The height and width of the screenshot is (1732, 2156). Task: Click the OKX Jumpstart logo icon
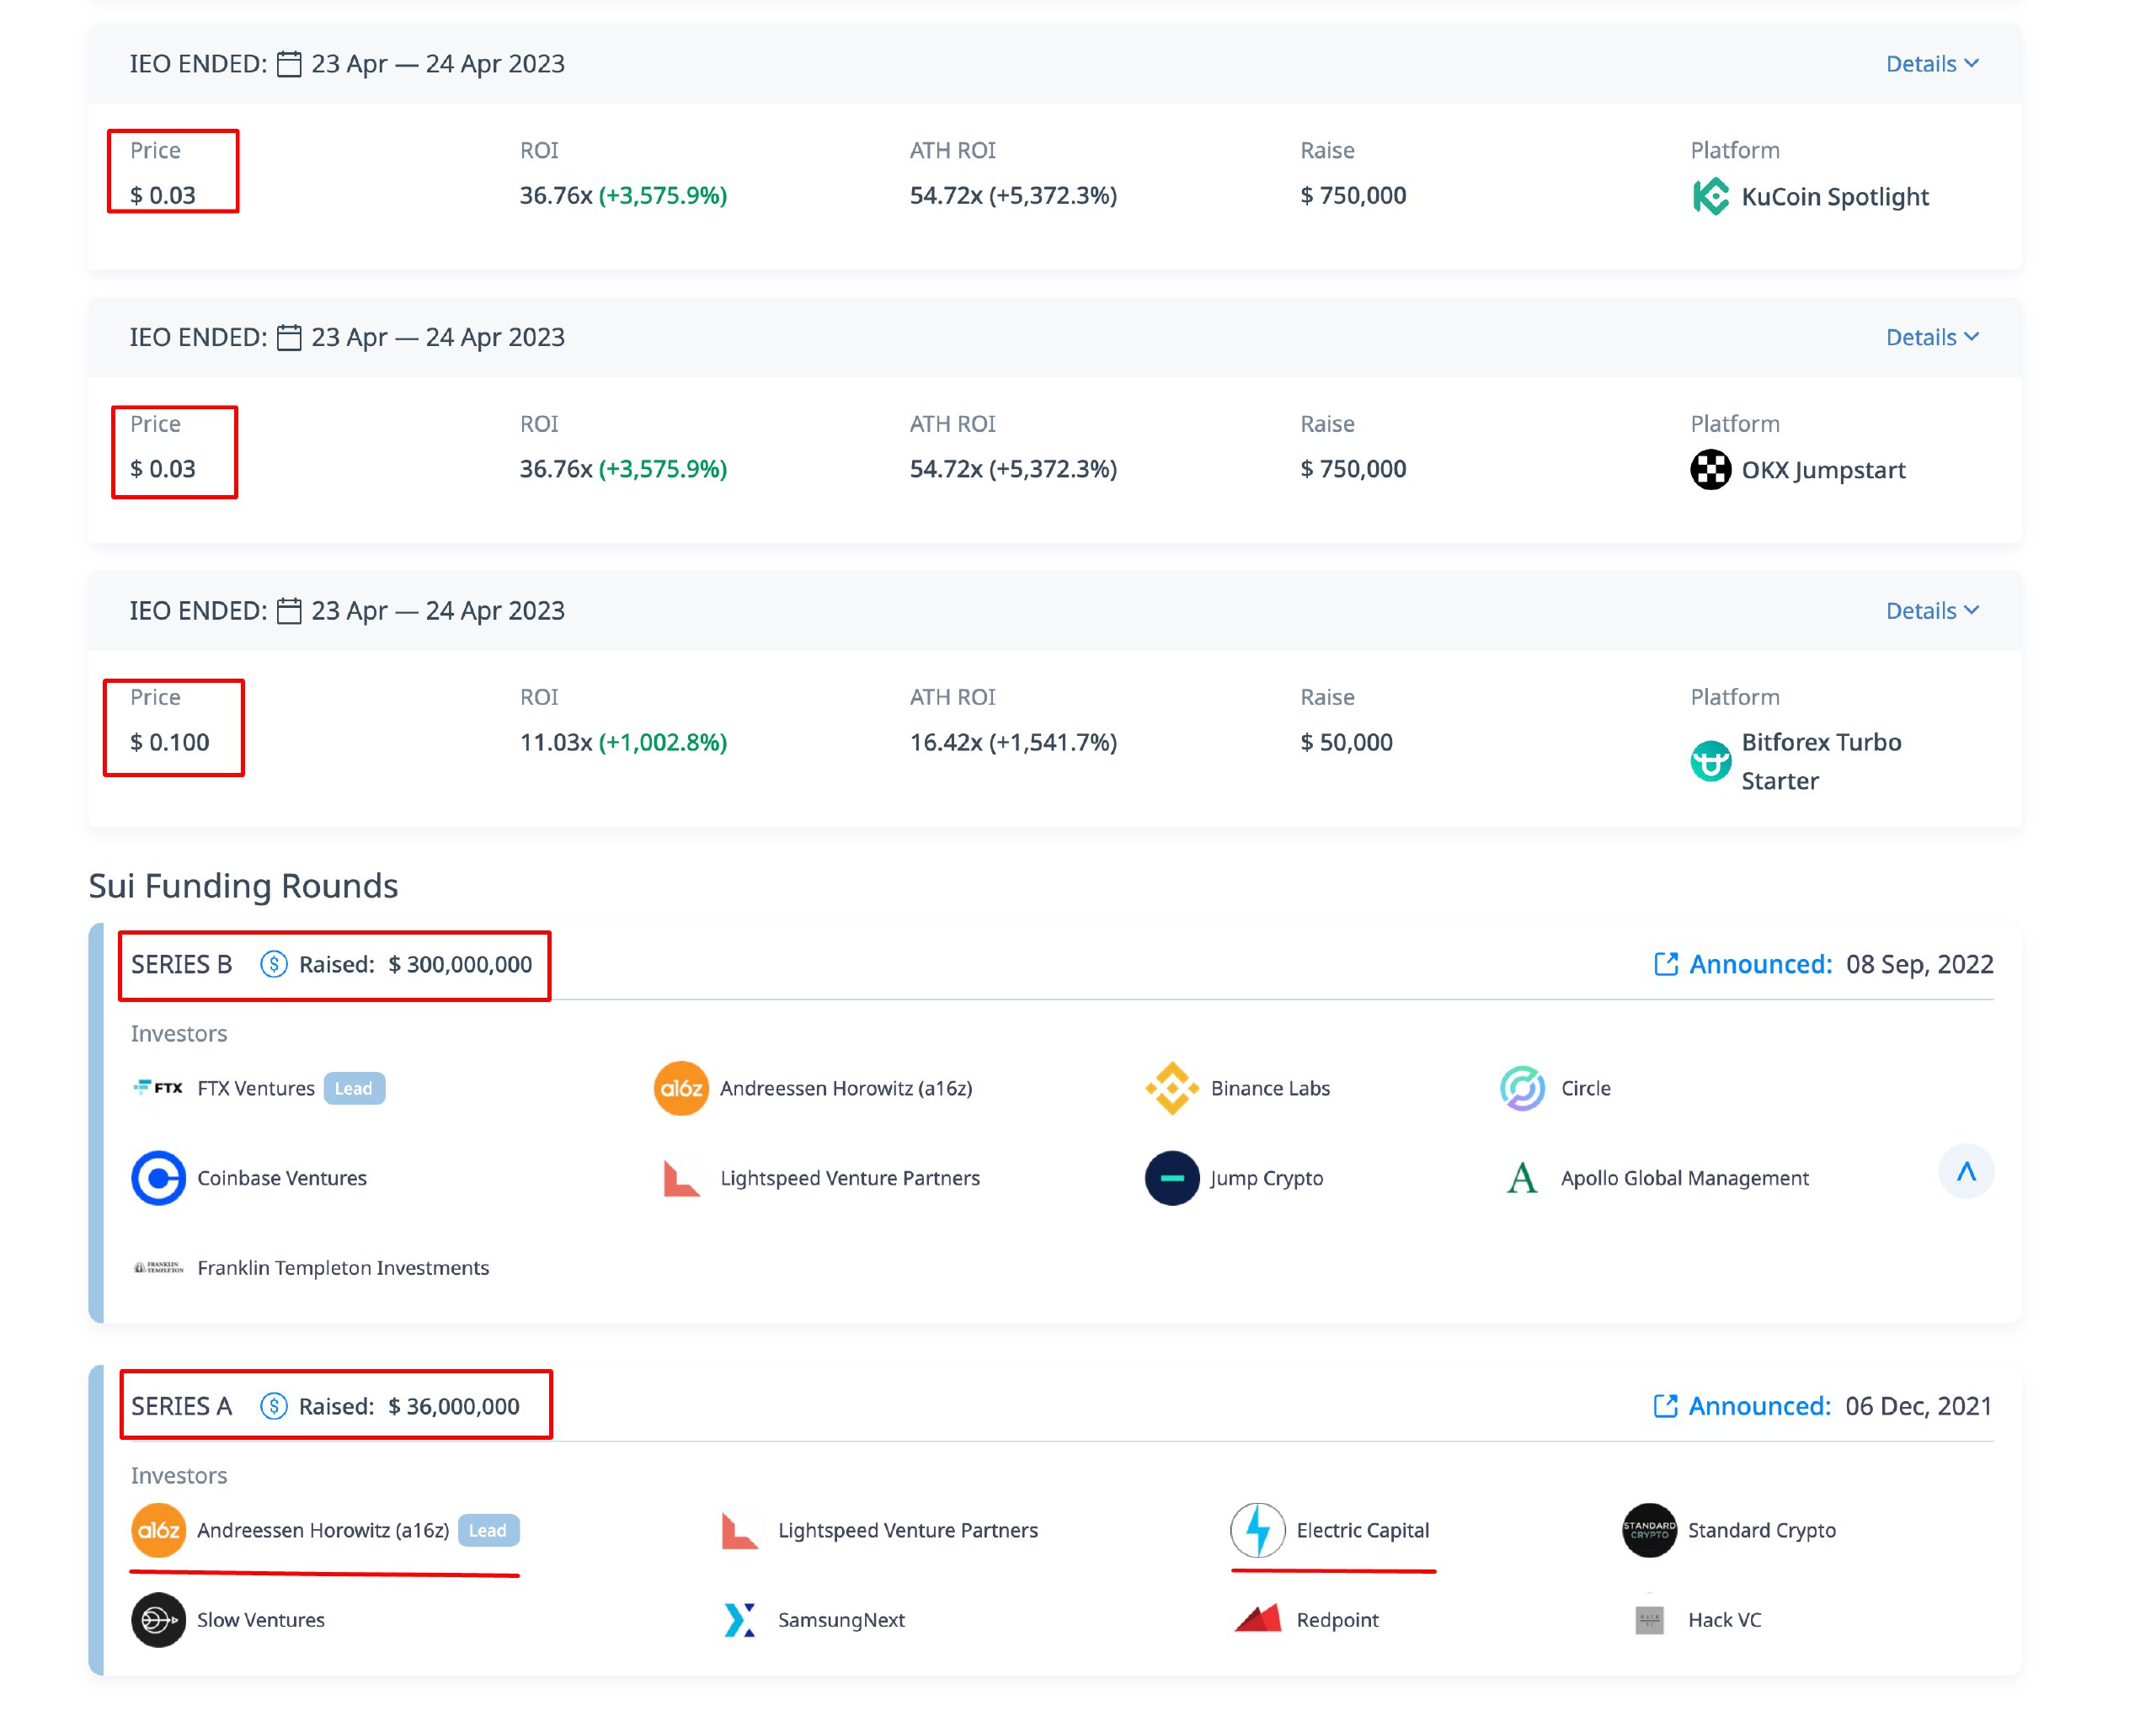tap(1710, 469)
